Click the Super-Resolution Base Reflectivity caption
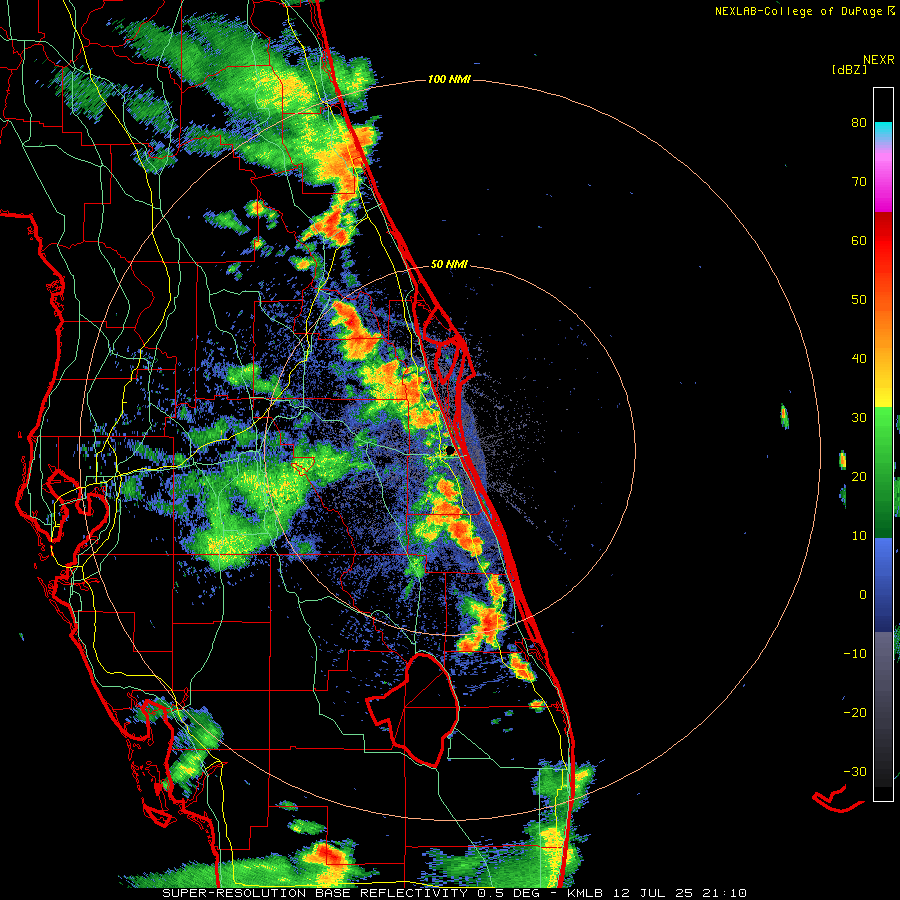This screenshot has height=900, width=900. point(455,893)
